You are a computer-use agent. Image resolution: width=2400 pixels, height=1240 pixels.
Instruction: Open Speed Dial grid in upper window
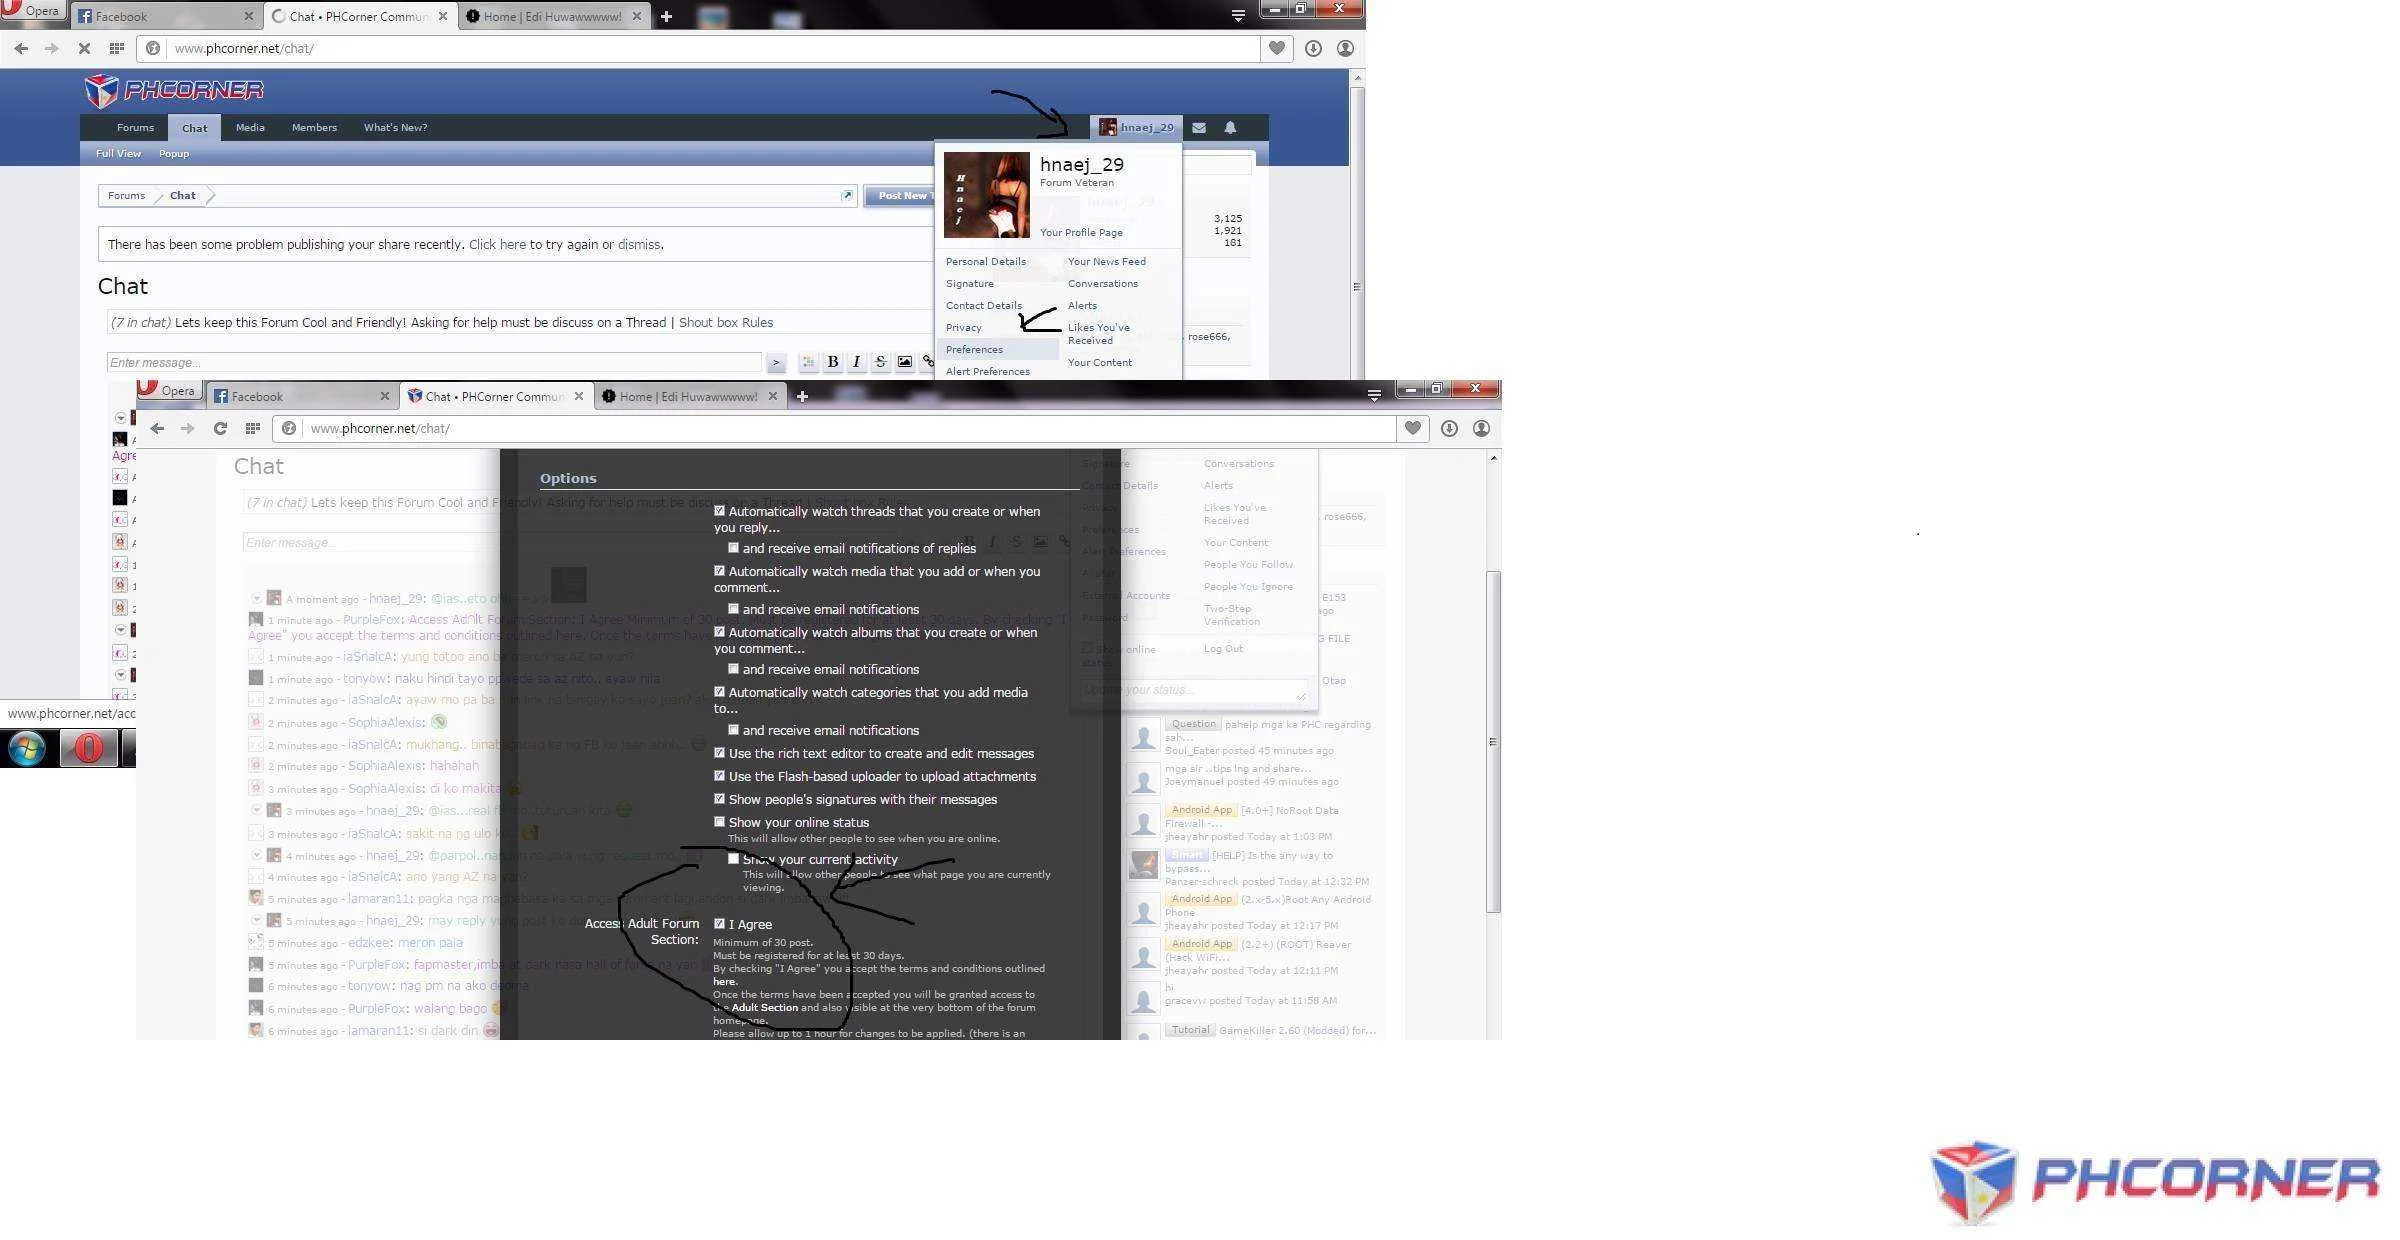[x=117, y=48]
